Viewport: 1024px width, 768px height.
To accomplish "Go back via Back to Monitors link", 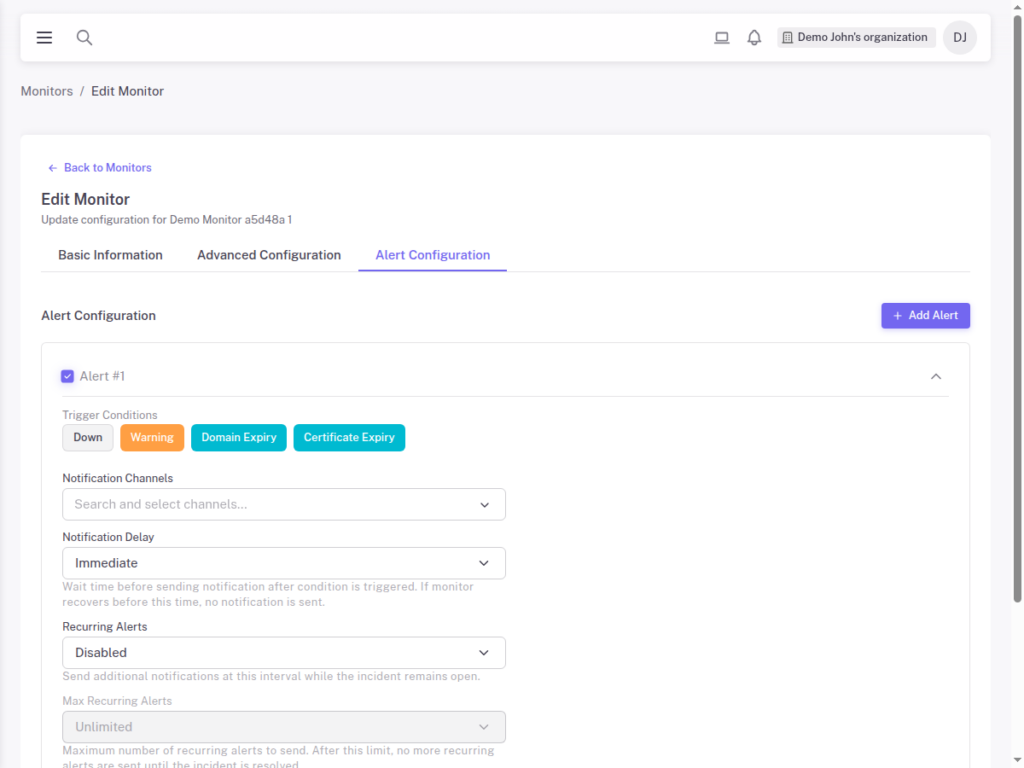I will [x=100, y=168].
